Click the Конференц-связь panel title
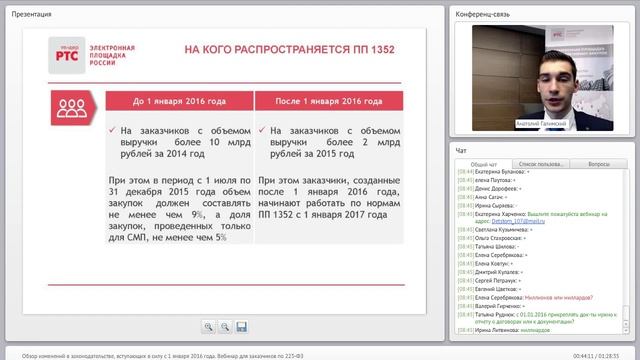Screen dimensions: 640x360 (482, 14)
